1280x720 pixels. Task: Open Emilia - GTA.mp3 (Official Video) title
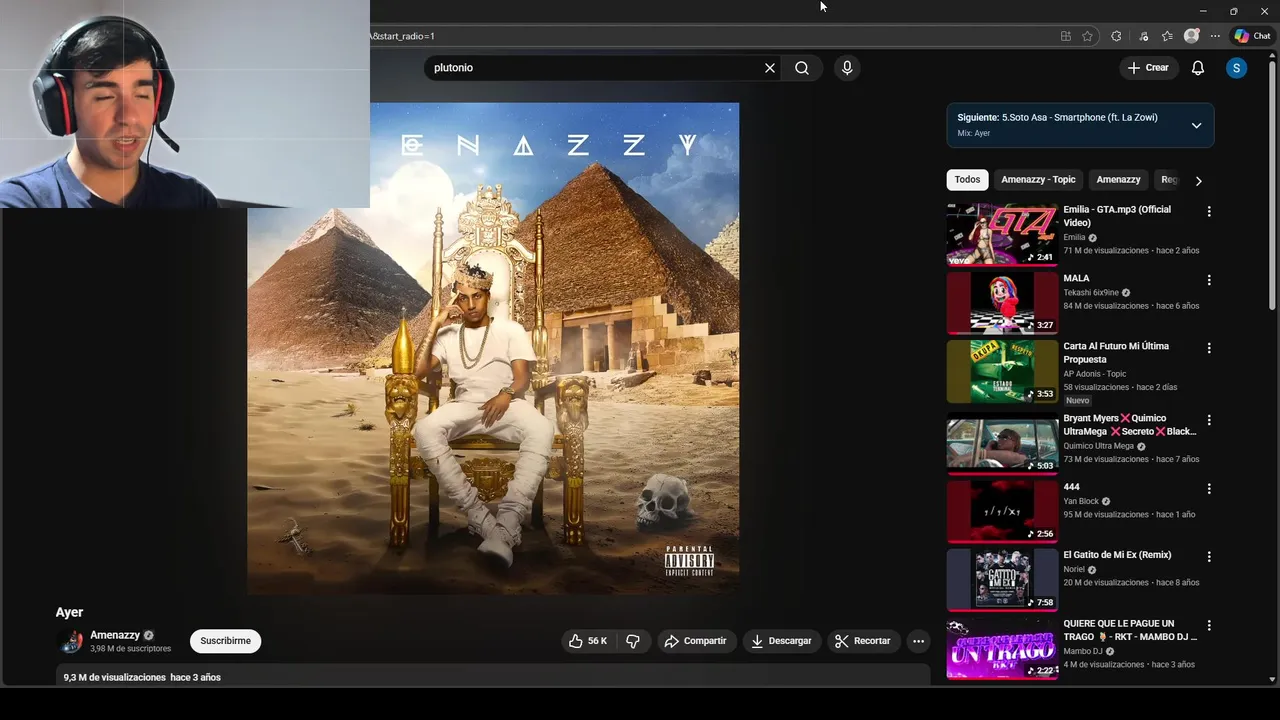click(1117, 216)
